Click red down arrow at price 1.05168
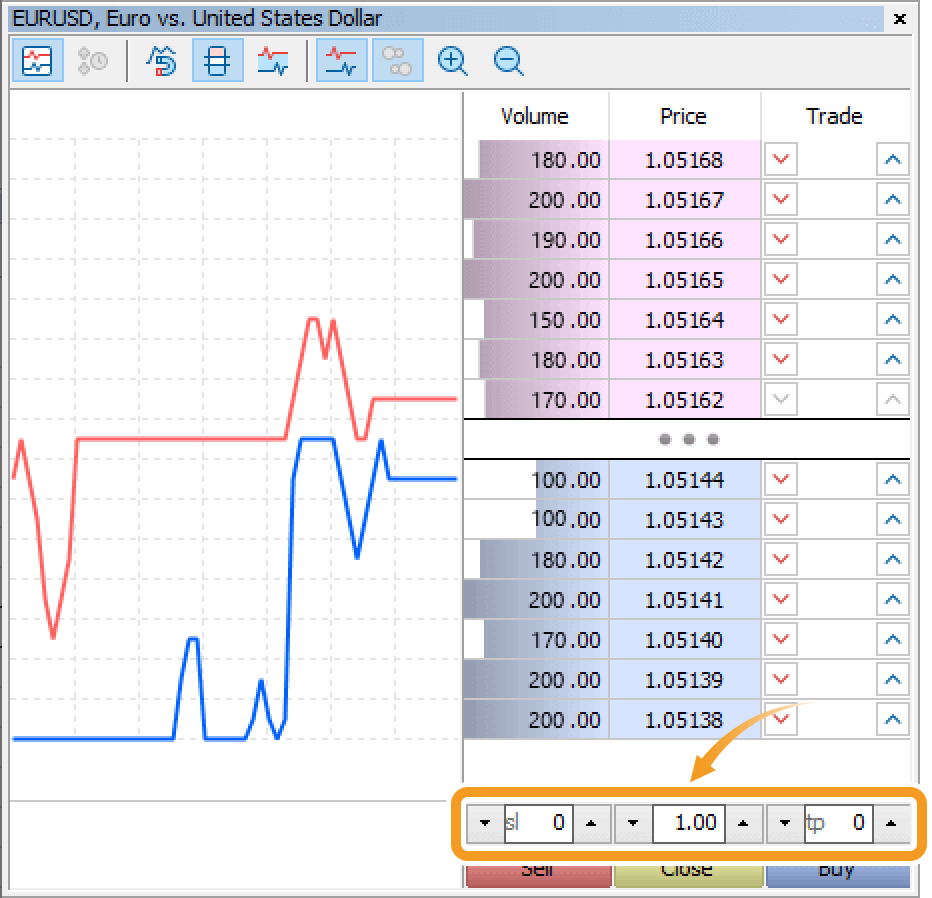Image resolution: width=932 pixels, height=898 pixels. (x=781, y=160)
